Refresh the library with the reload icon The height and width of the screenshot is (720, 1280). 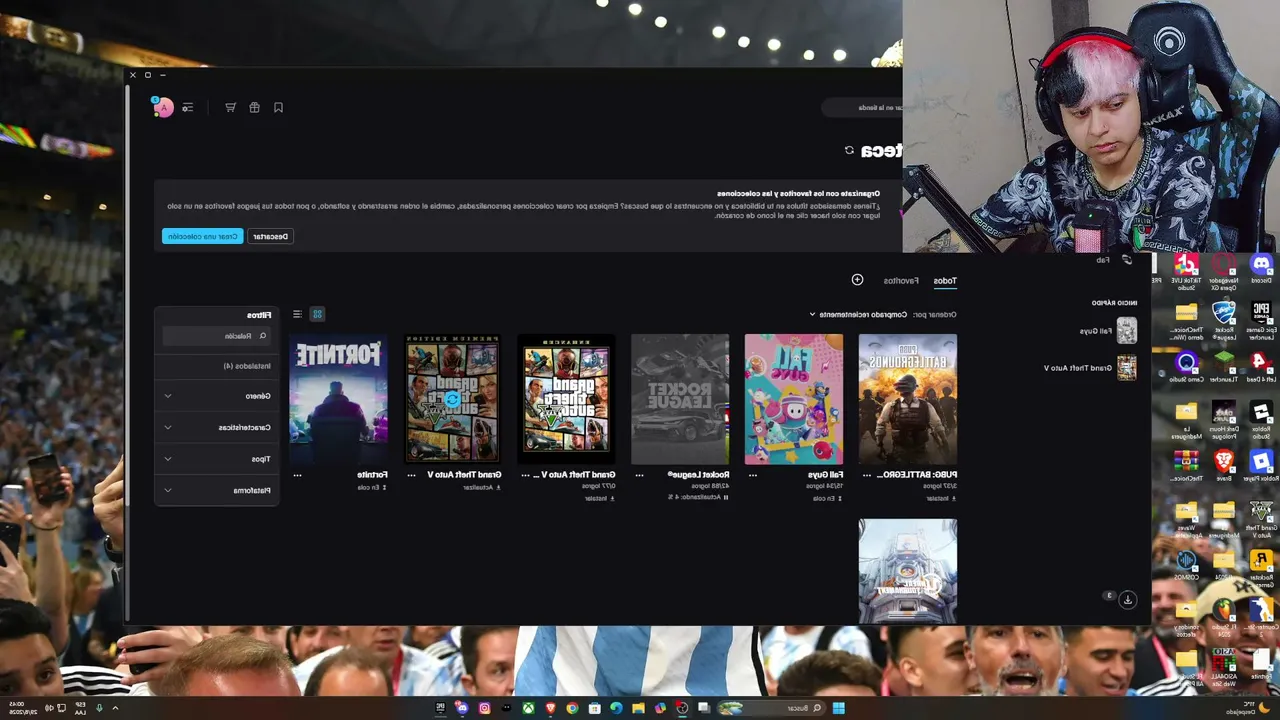(849, 151)
